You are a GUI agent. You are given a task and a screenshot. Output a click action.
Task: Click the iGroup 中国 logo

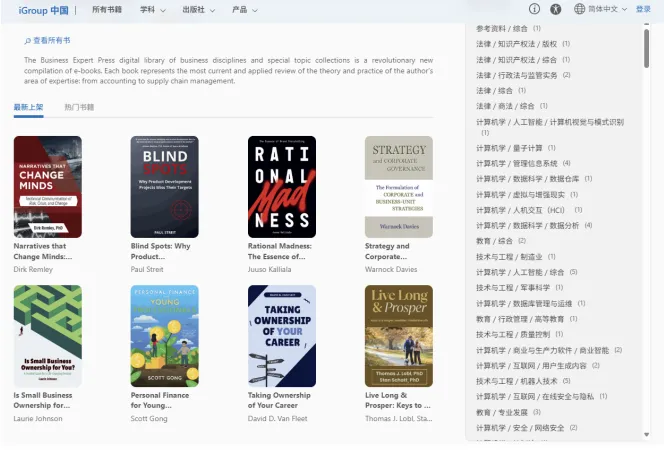(43, 10)
